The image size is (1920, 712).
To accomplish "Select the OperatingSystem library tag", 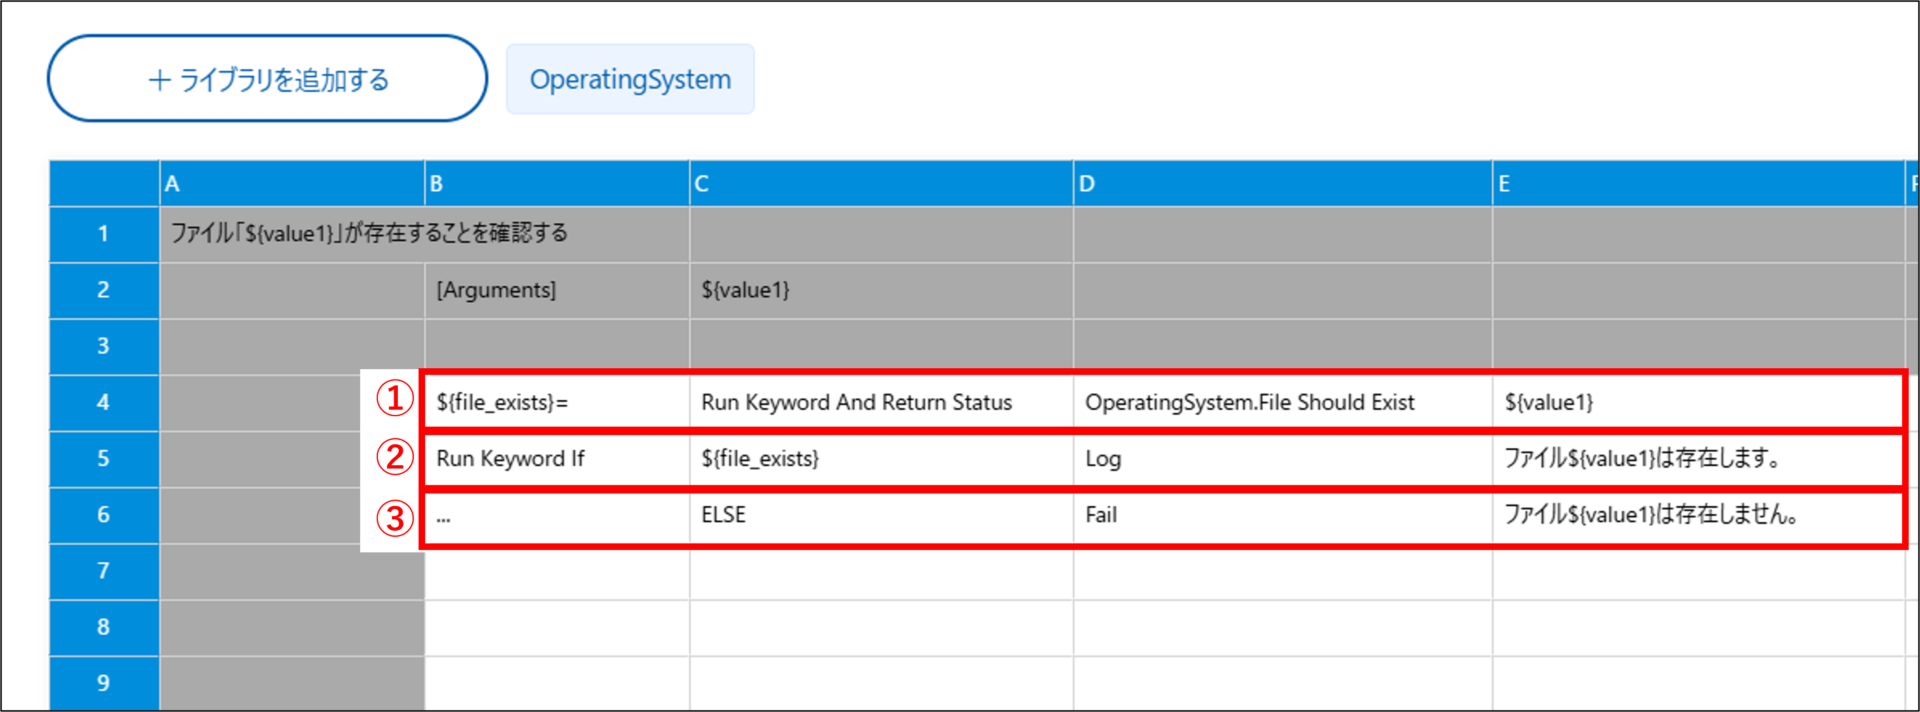I will [x=630, y=79].
